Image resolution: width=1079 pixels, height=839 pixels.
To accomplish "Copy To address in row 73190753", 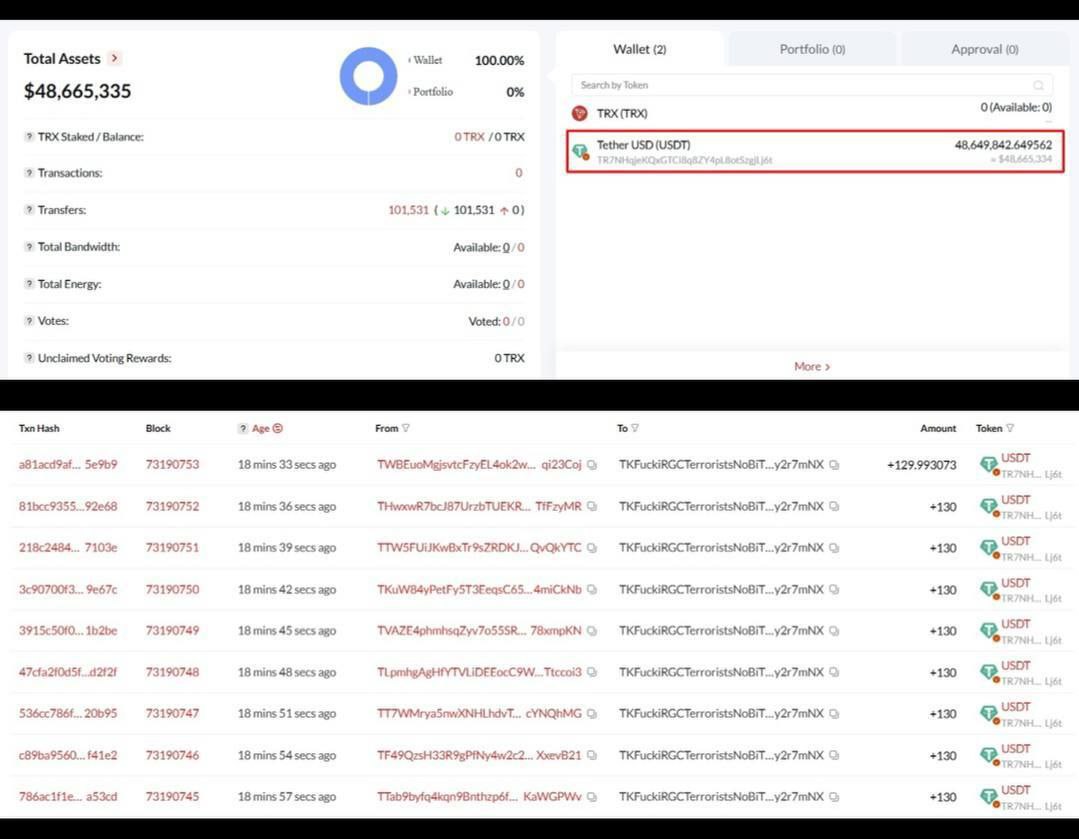I will (x=834, y=465).
